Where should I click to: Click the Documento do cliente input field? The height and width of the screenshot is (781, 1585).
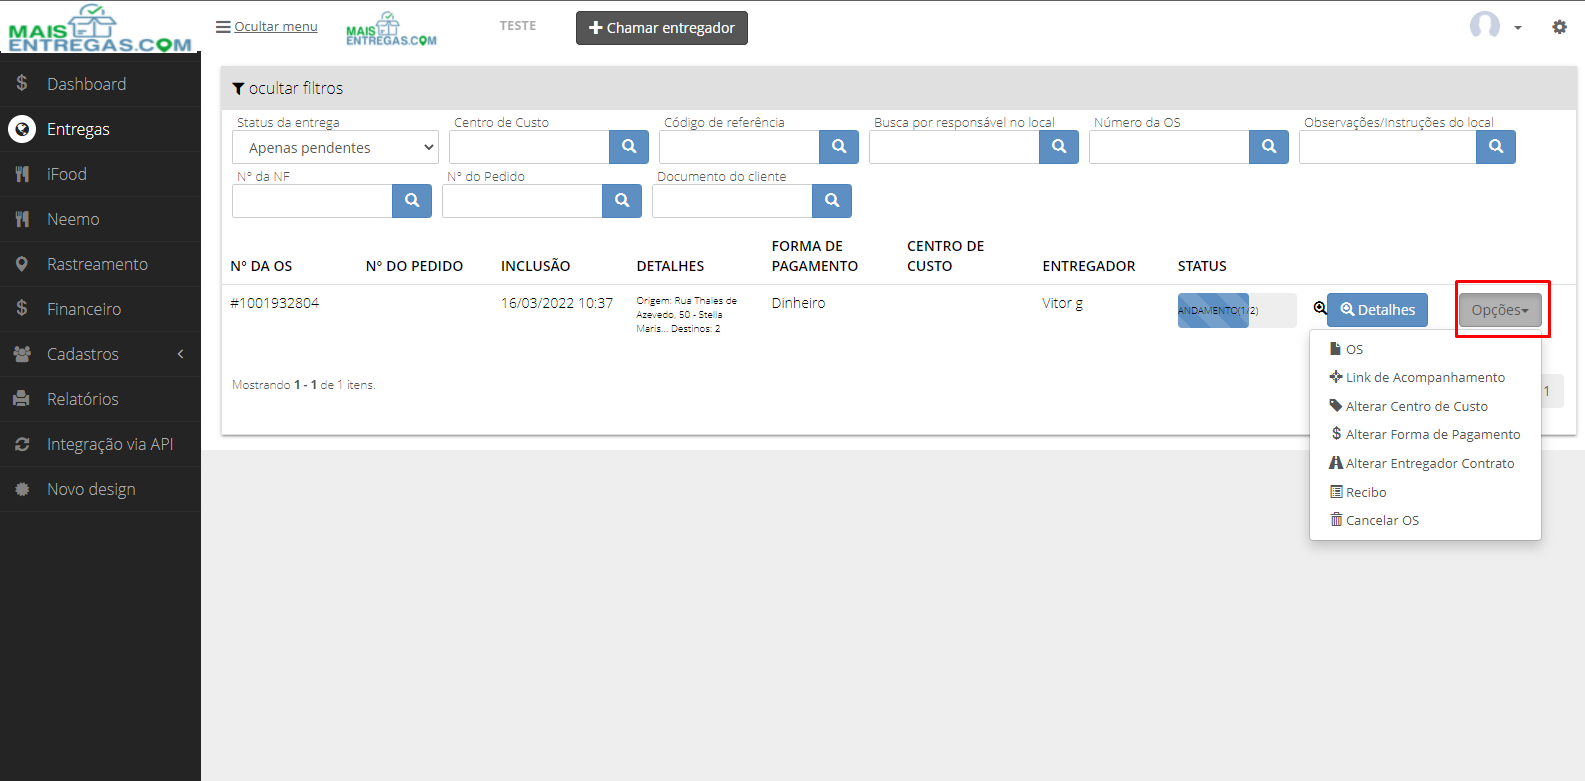click(732, 201)
